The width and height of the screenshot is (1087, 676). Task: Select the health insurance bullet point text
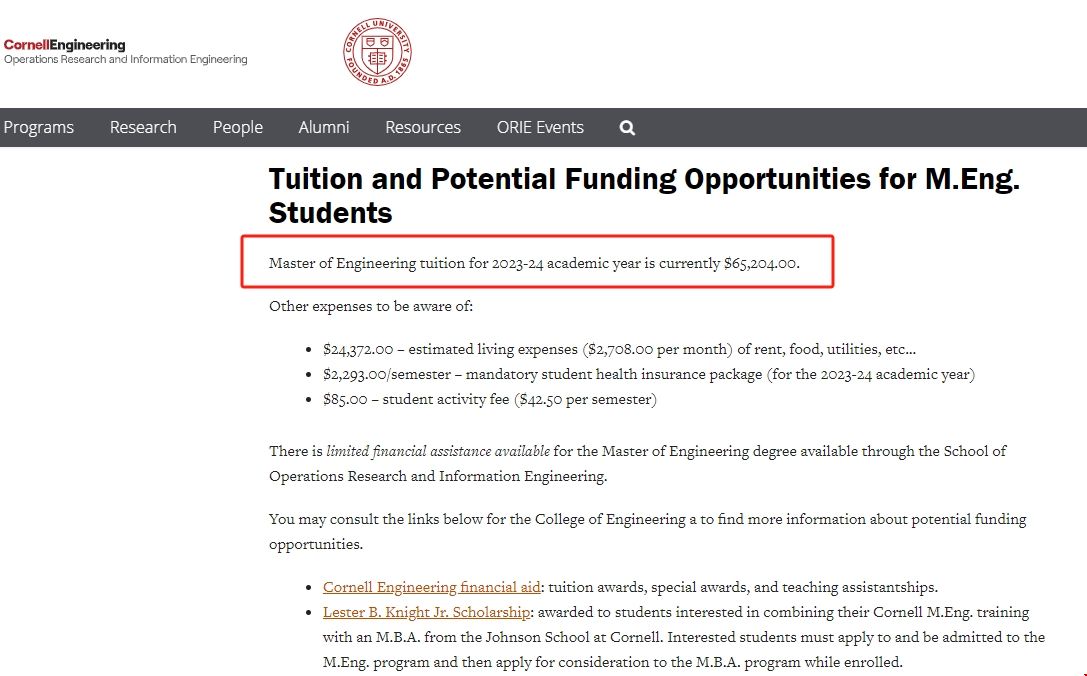(650, 374)
